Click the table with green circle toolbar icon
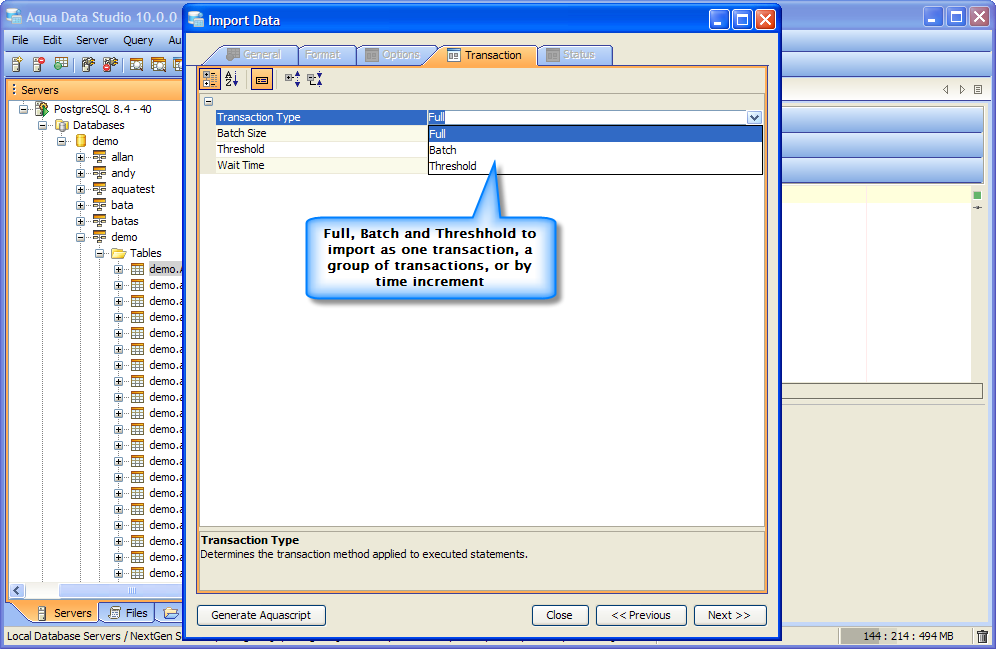Screen dimensions: 996x649 pos(61,64)
